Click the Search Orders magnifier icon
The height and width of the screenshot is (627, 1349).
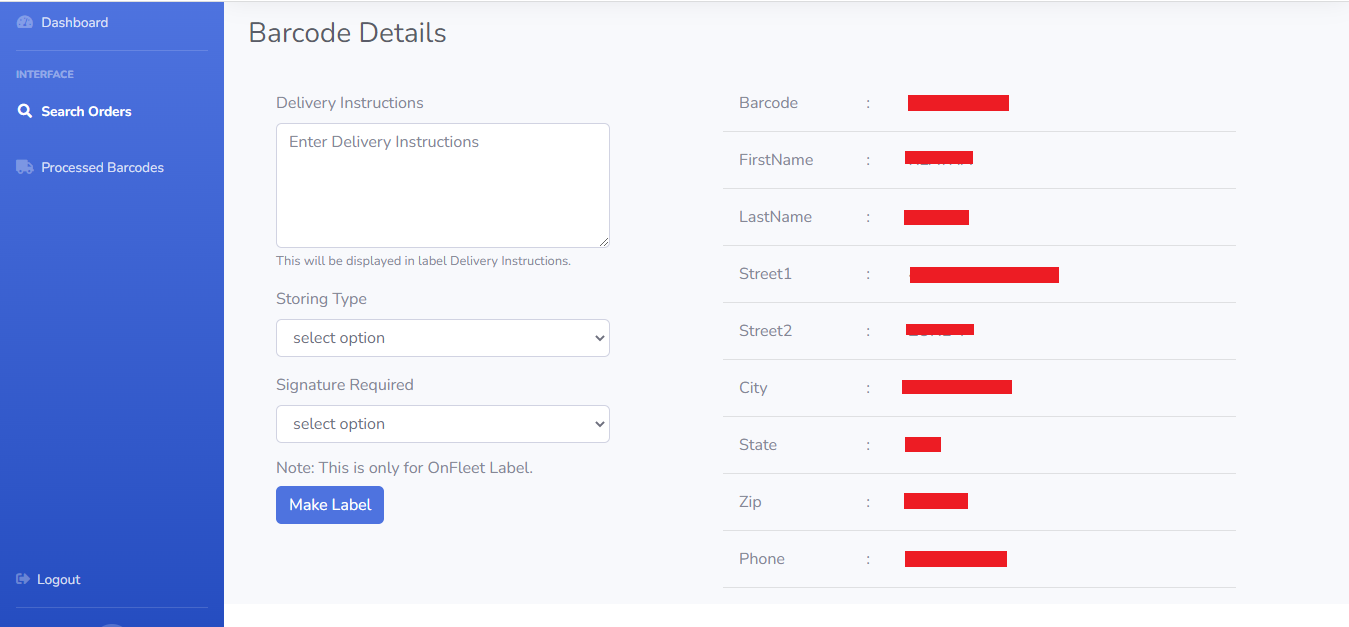point(25,111)
